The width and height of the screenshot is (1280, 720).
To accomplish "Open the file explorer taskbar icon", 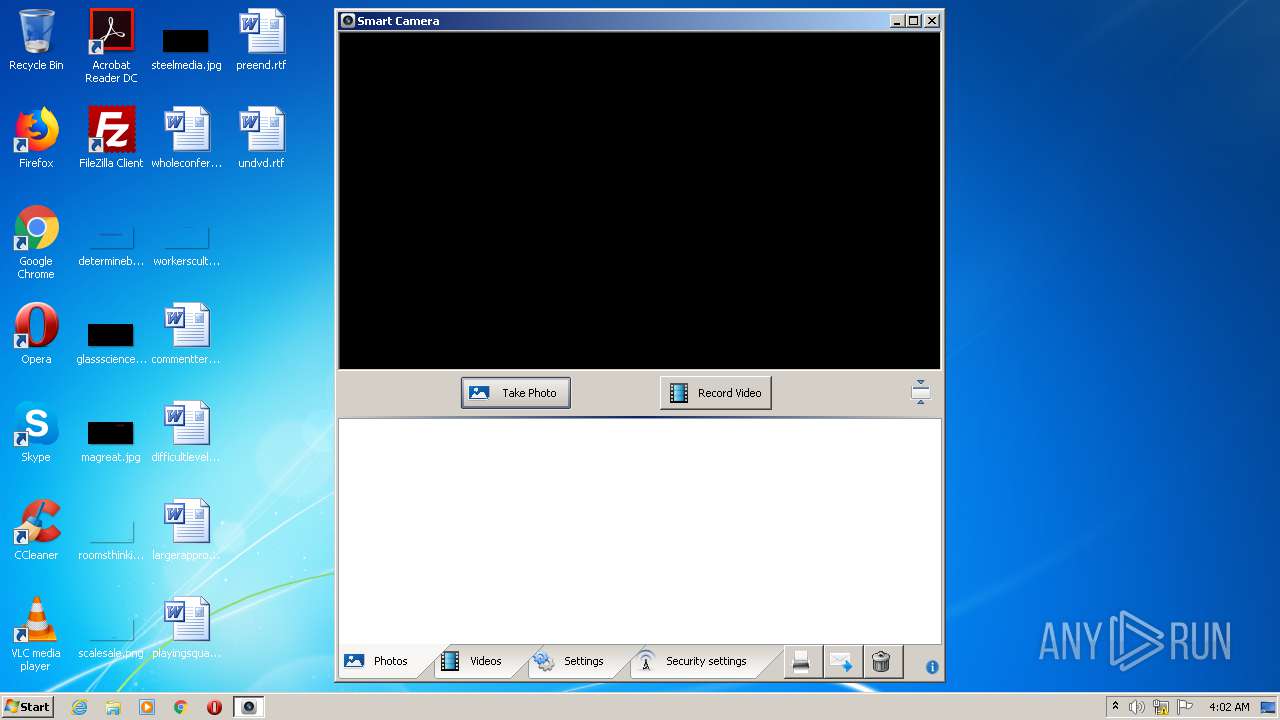I will (113, 707).
